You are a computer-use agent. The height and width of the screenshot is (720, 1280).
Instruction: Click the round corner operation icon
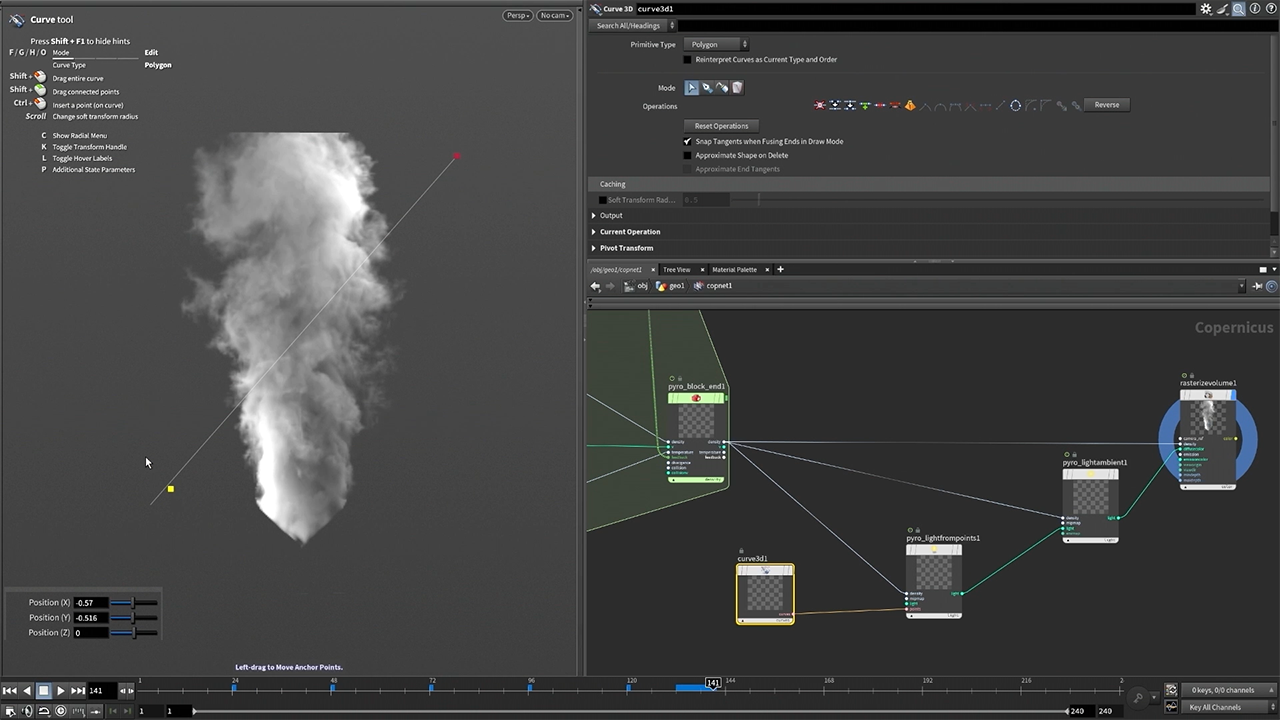pos(1031,105)
